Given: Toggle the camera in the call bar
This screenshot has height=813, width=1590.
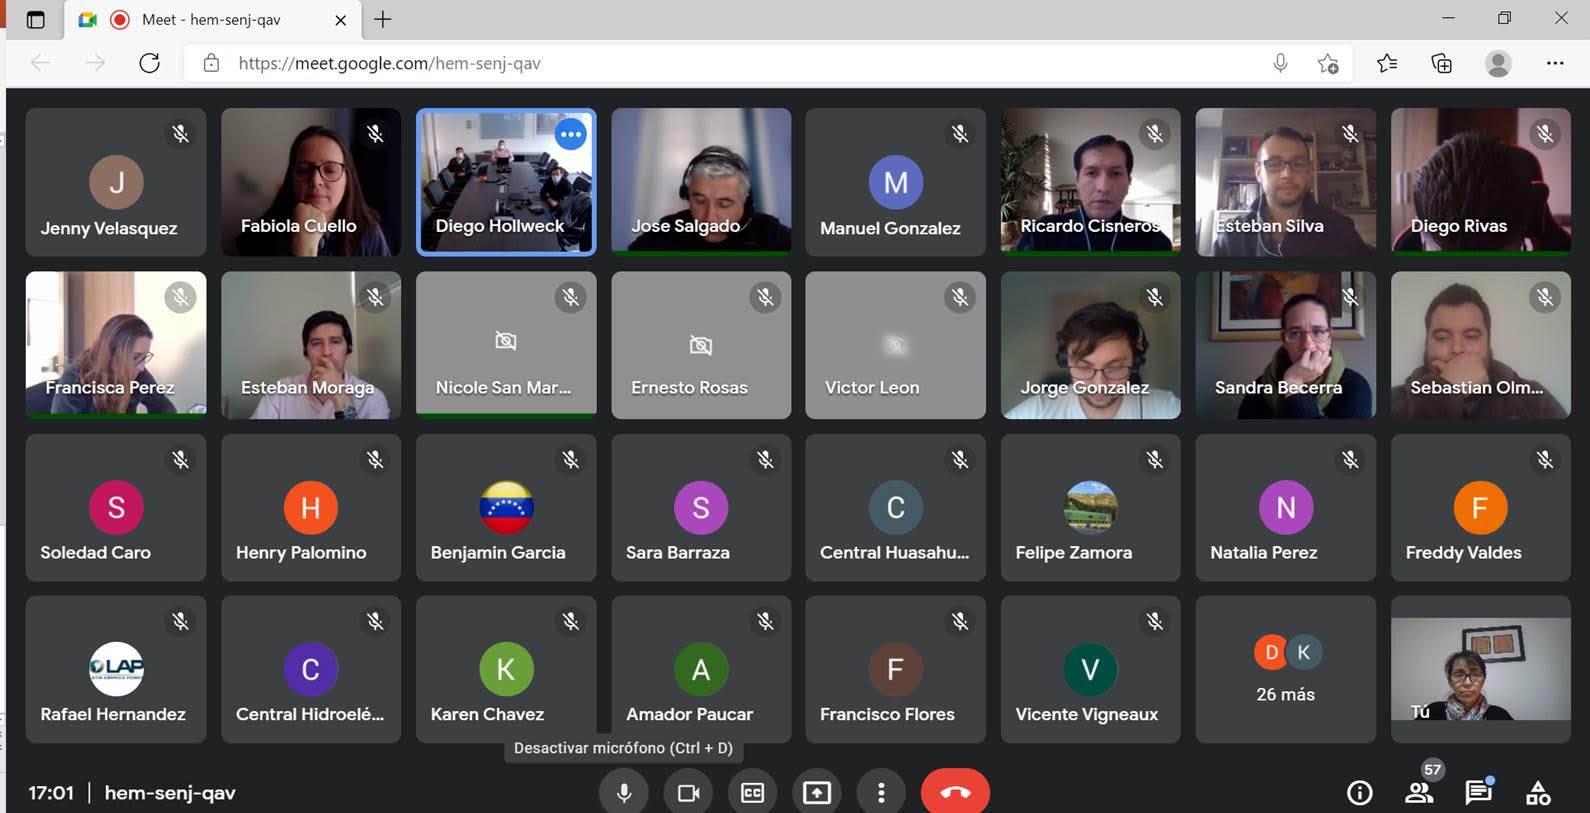Looking at the screenshot, I should pyautogui.click(x=688, y=792).
